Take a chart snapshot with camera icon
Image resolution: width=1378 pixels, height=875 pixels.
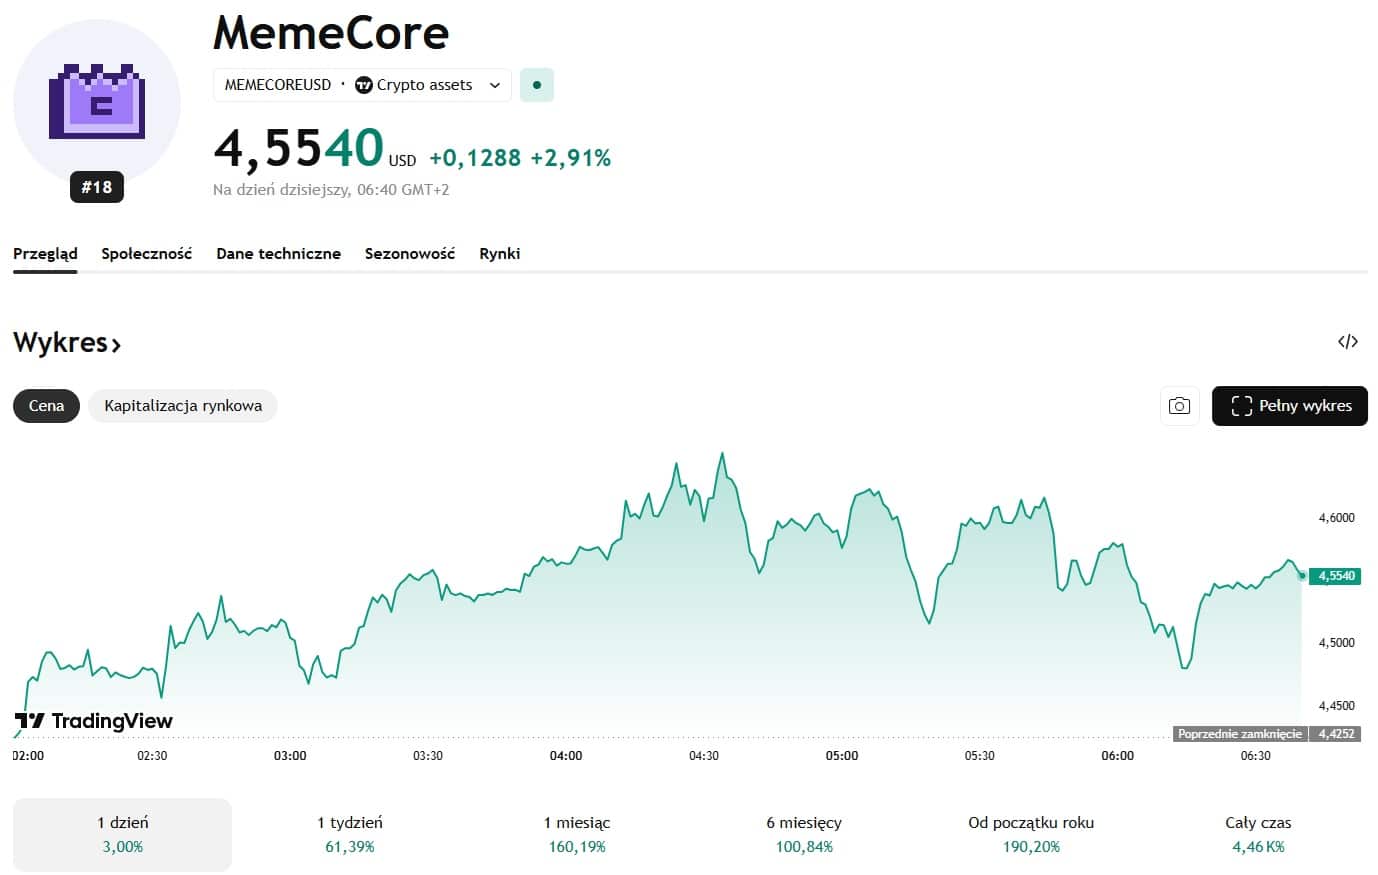click(1179, 406)
